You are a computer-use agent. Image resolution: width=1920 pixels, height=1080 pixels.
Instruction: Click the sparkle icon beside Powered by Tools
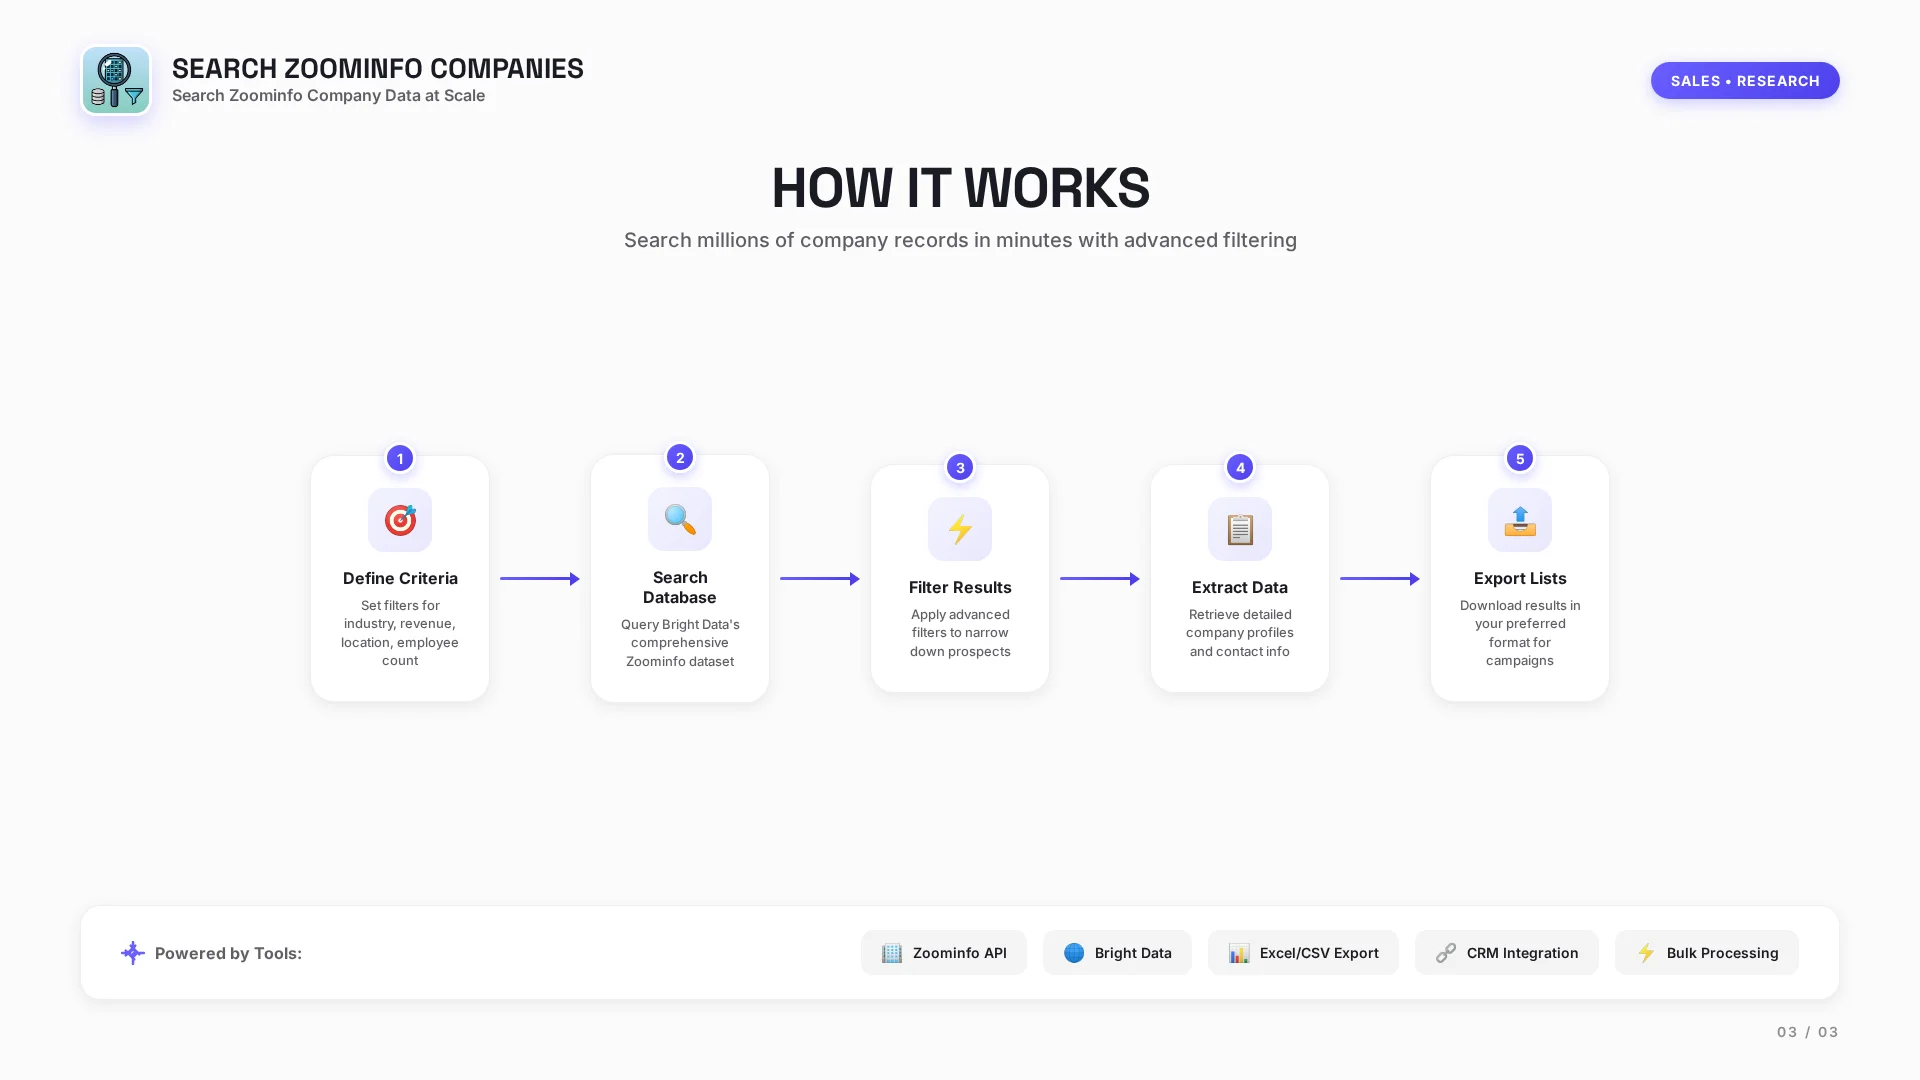coord(133,953)
